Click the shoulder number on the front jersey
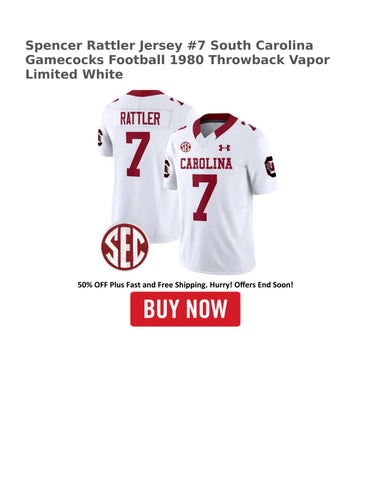The width and height of the screenshot is (371, 480). click(248, 125)
